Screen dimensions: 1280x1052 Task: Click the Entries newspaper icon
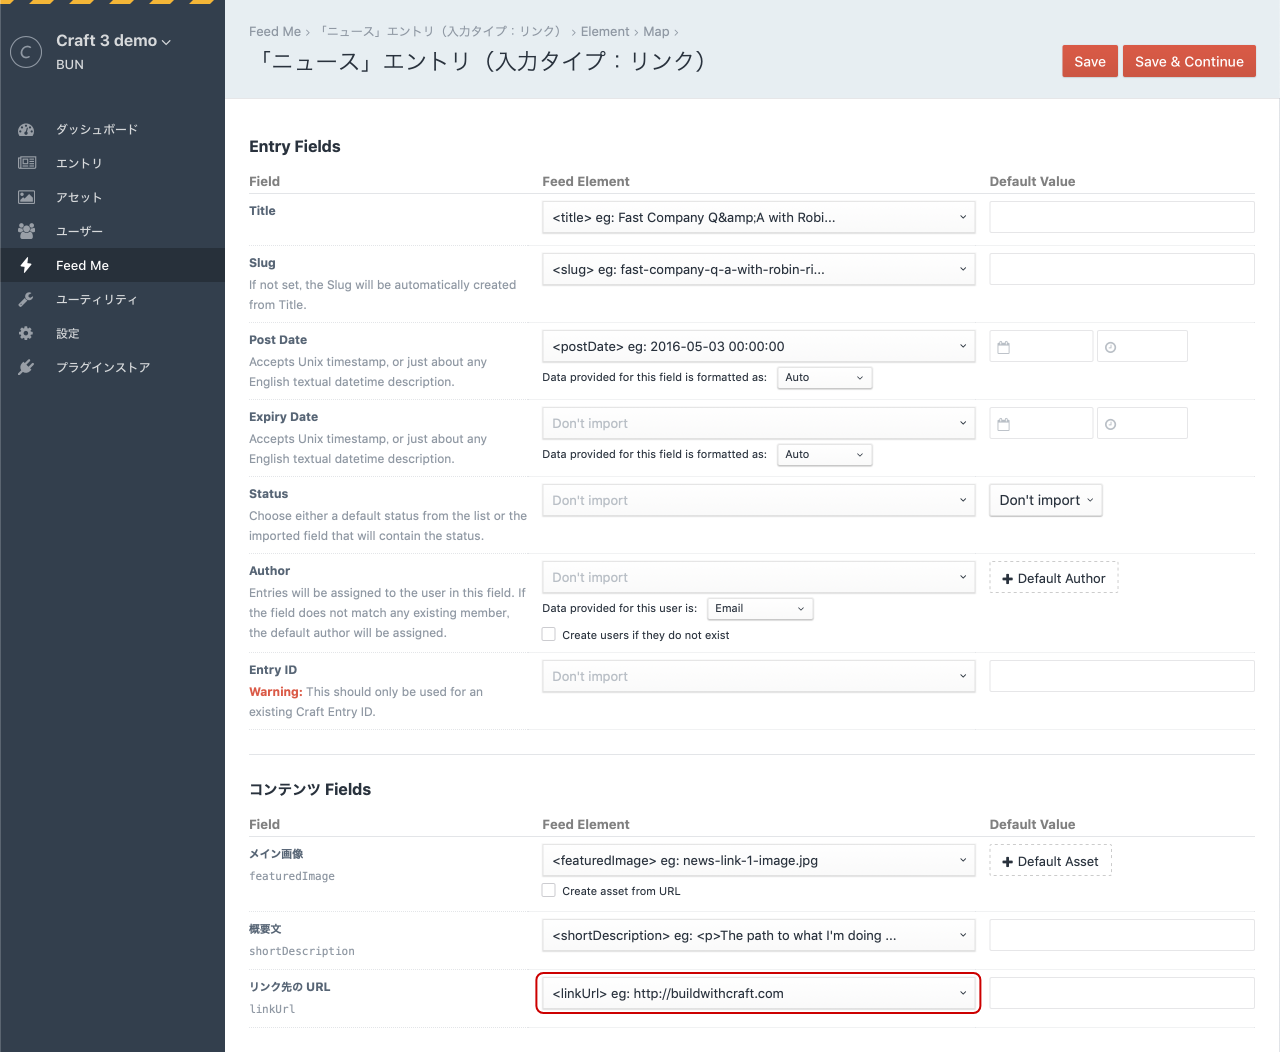(27, 163)
